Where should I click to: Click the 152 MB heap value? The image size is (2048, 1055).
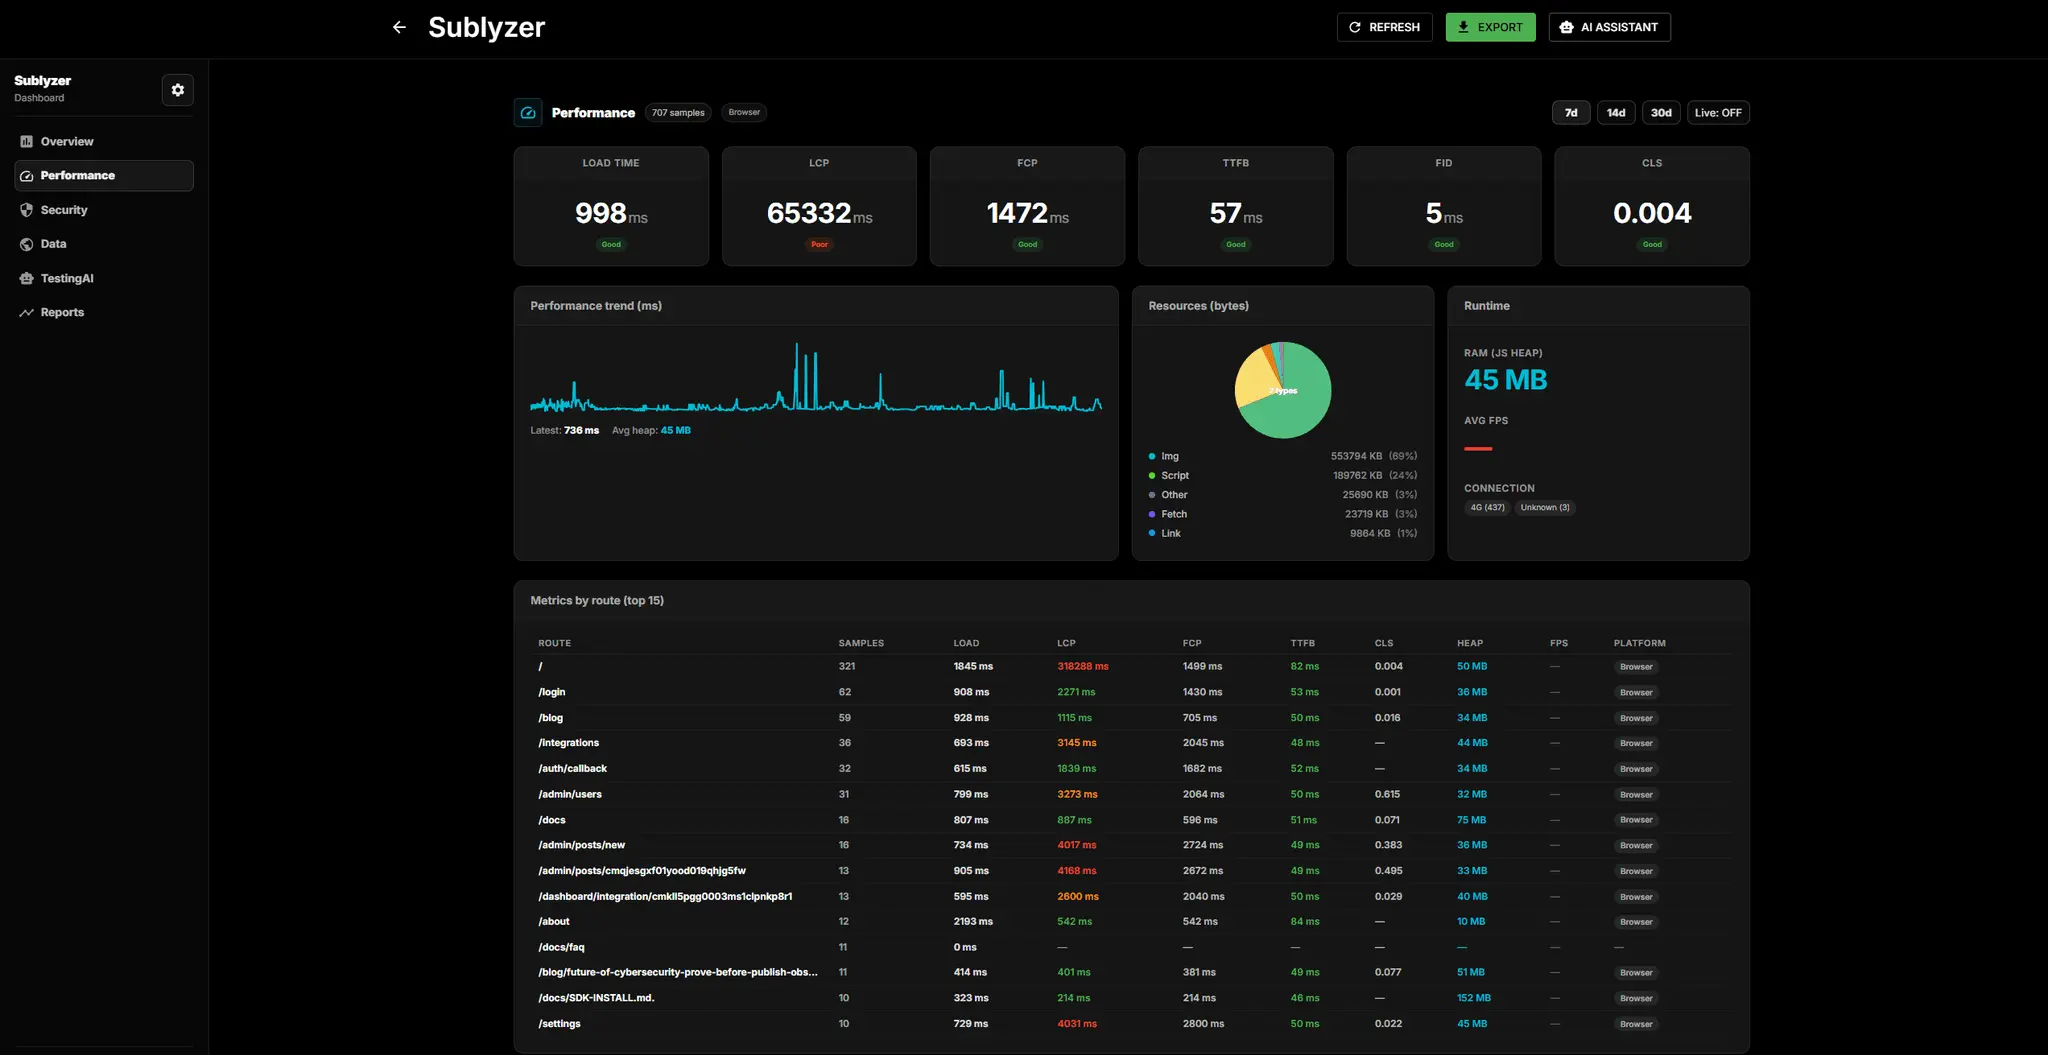[x=1474, y=998]
